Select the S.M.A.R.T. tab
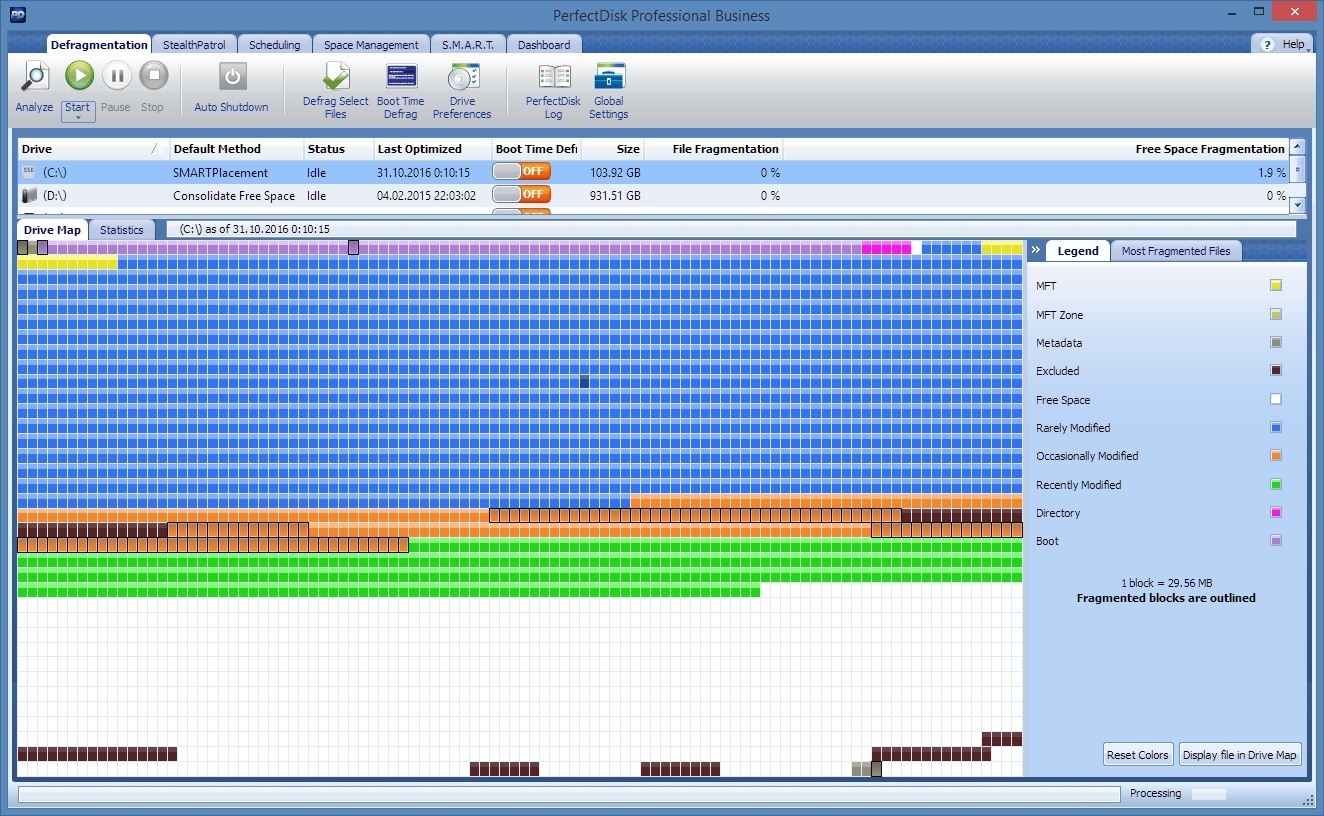The height and width of the screenshot is (816, 1324). pyautogui.click(x=468, y=45)
